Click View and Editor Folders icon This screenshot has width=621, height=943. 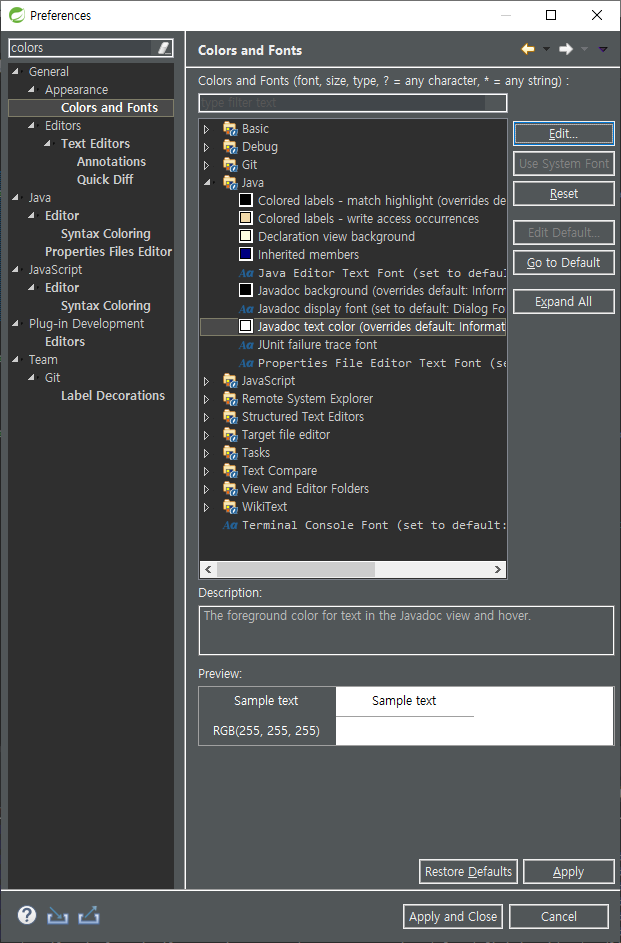point(230,489)
